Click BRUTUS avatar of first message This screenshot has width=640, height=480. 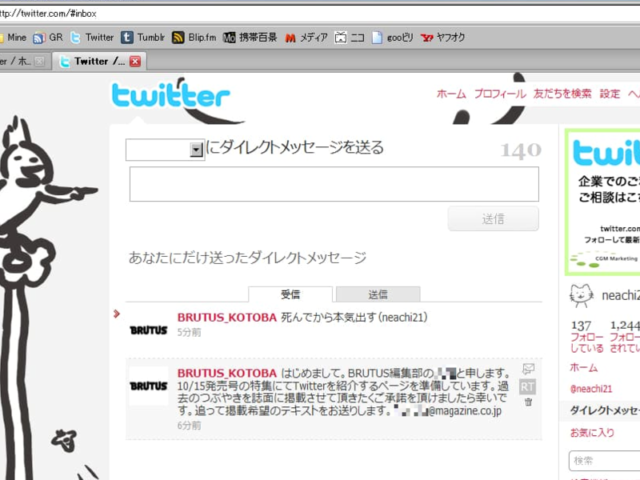pos(149,330)
